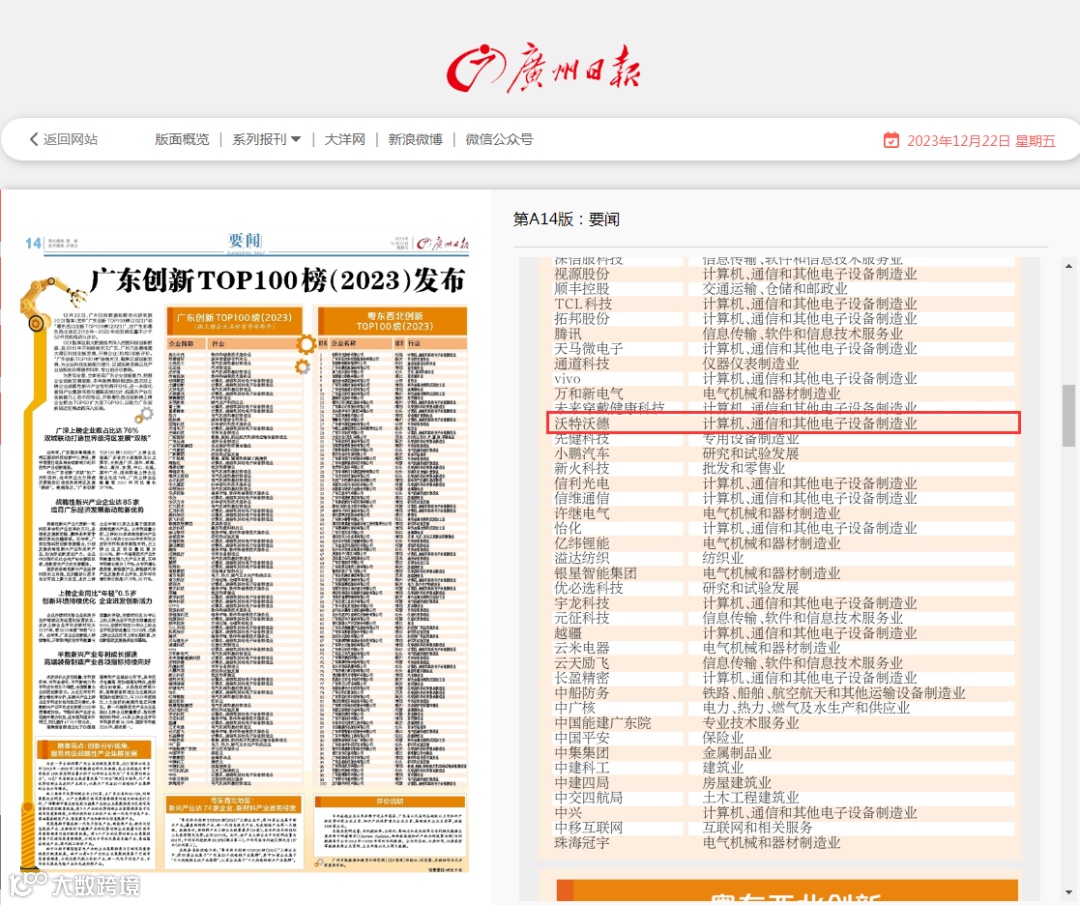Click industry cell 保险业
Image resolution: width=1080 pixels, height=905 pixels.
coord(723,738)
